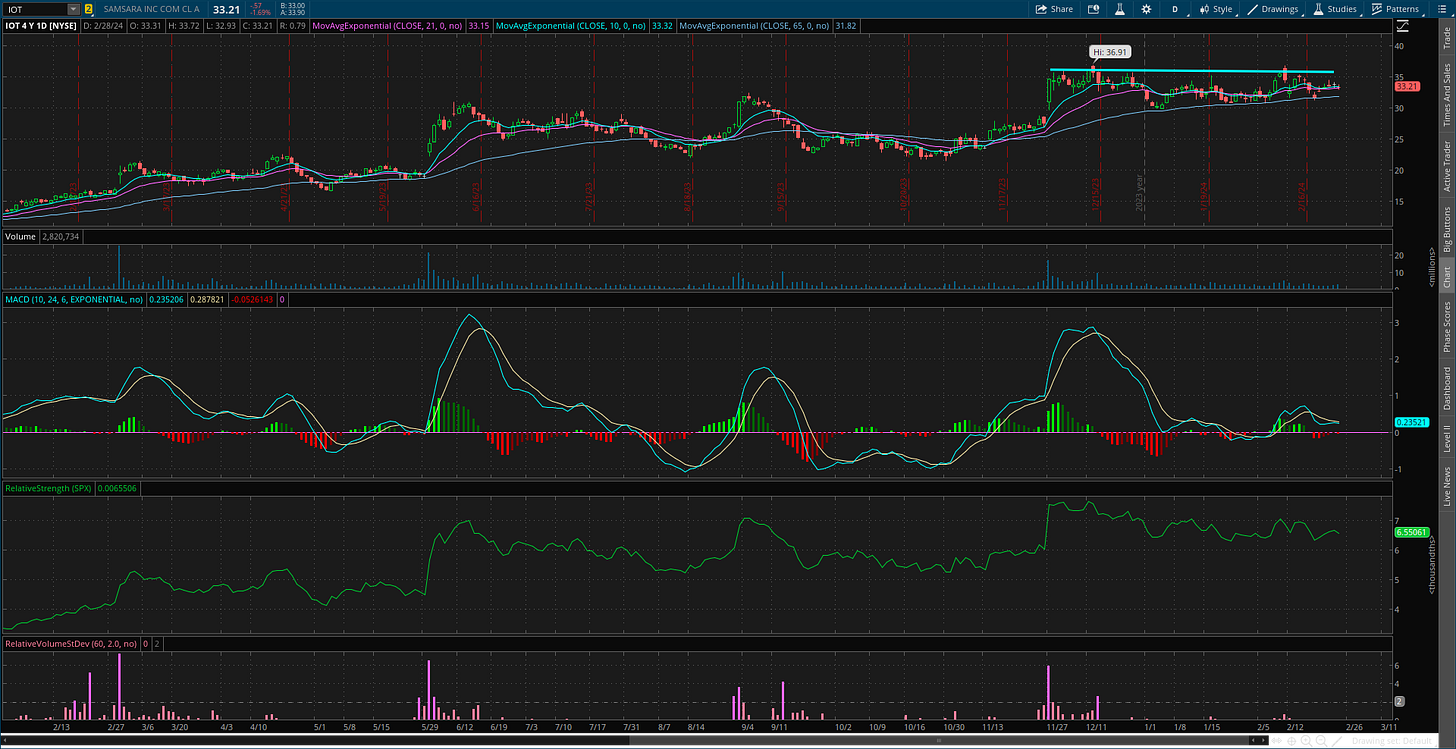The image size is (1456, 749).
Task: Switch to Times And Sales side tab
Action: point(1447,95)
